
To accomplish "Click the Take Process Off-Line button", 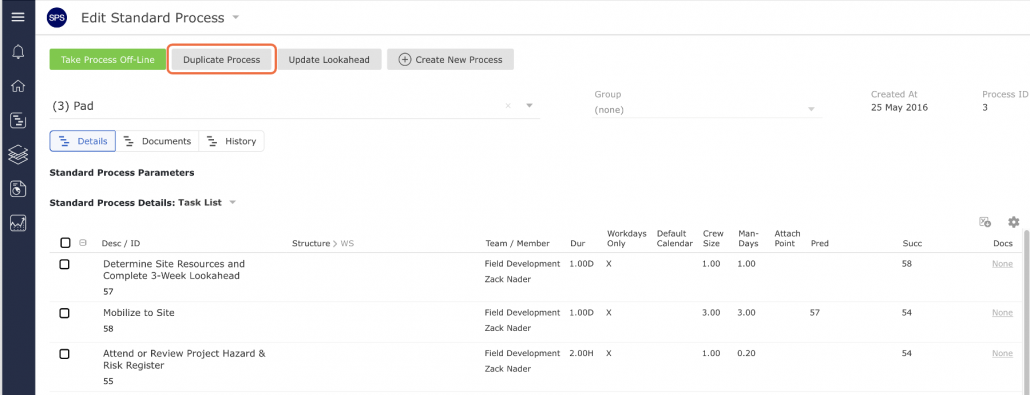I will point(108,59).
